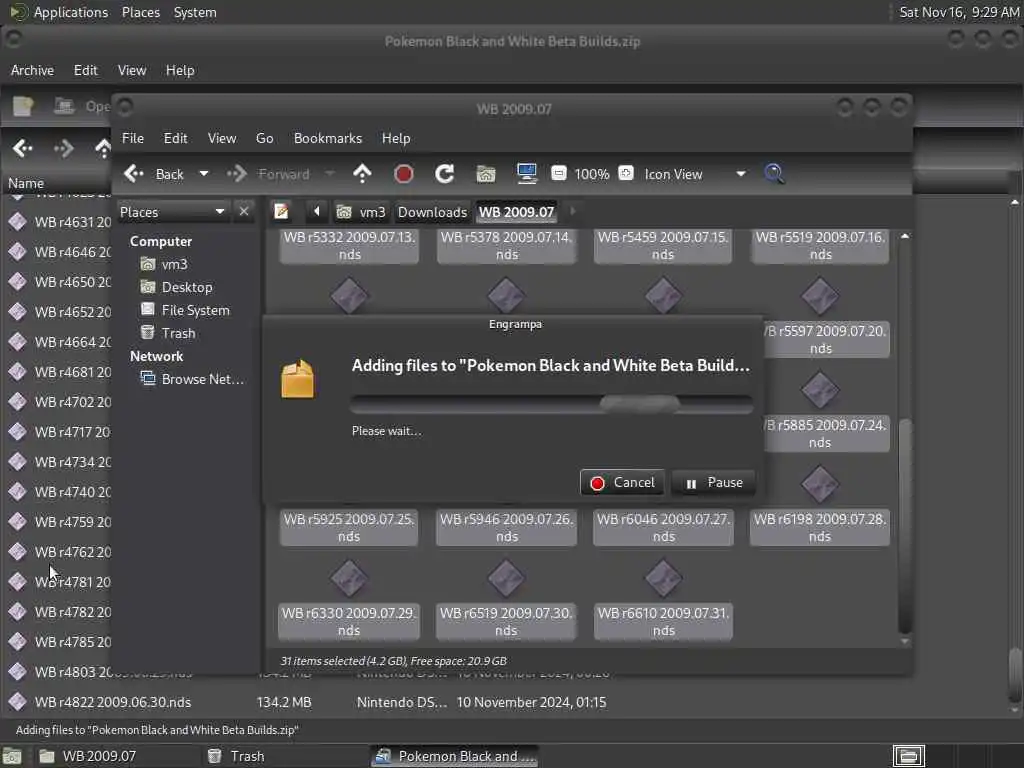Image resolution: width=1024 pixels, height=768 pixels.
Task: Click file manager vertical scrollbar
Action: [904, 526]
